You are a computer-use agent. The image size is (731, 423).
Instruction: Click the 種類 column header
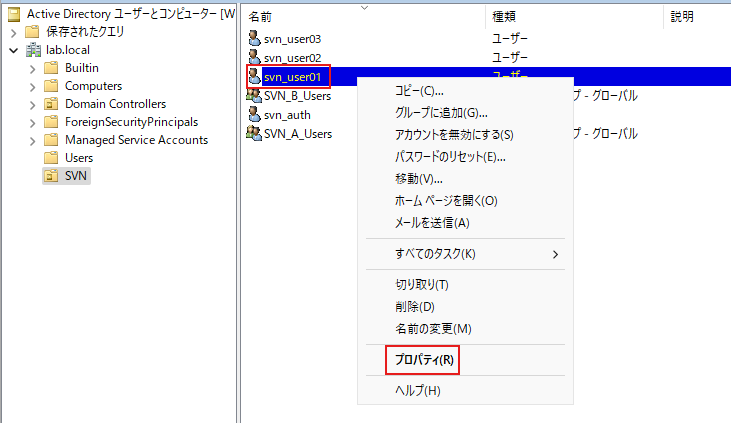[x=504, y=17]
